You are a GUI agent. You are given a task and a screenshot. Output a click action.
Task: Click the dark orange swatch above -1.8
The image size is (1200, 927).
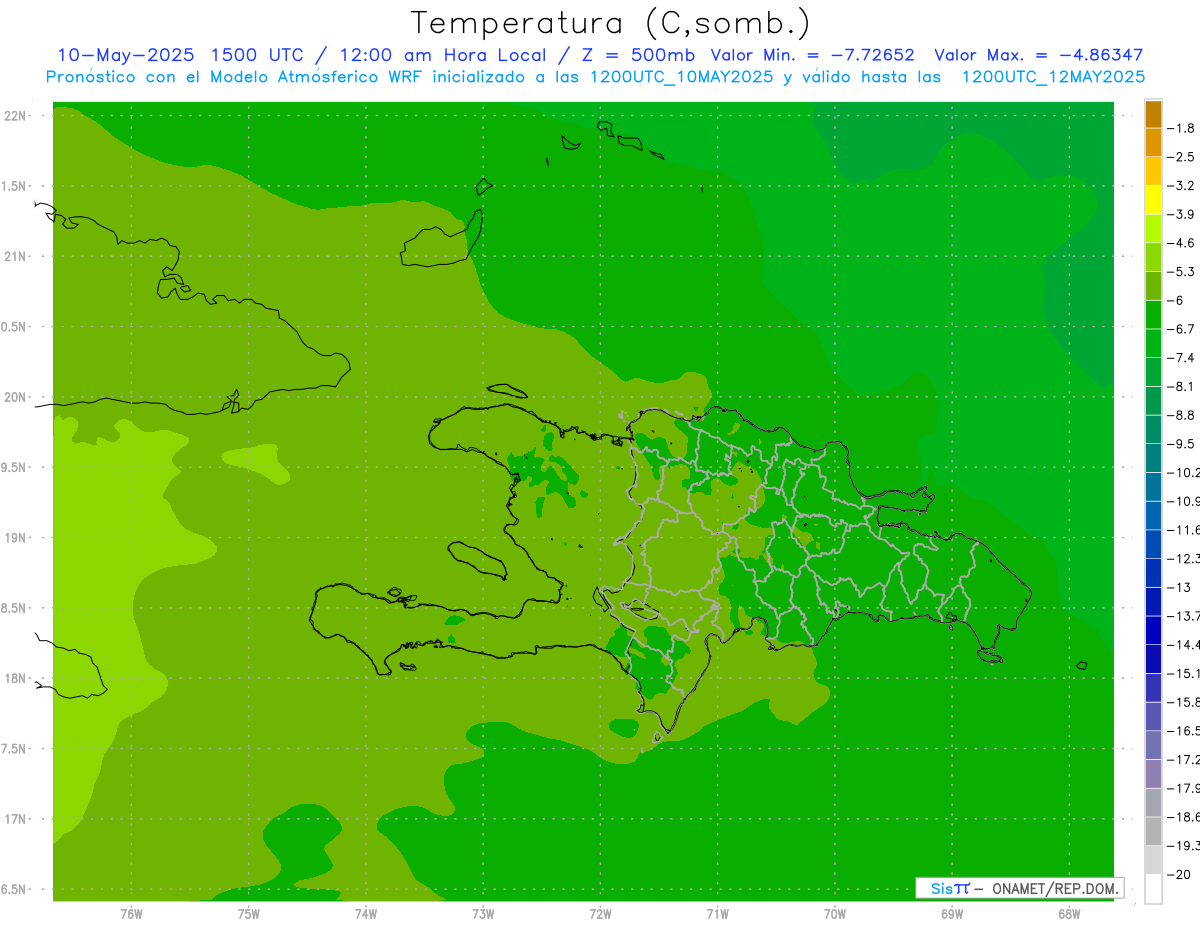coord(1153,115)
